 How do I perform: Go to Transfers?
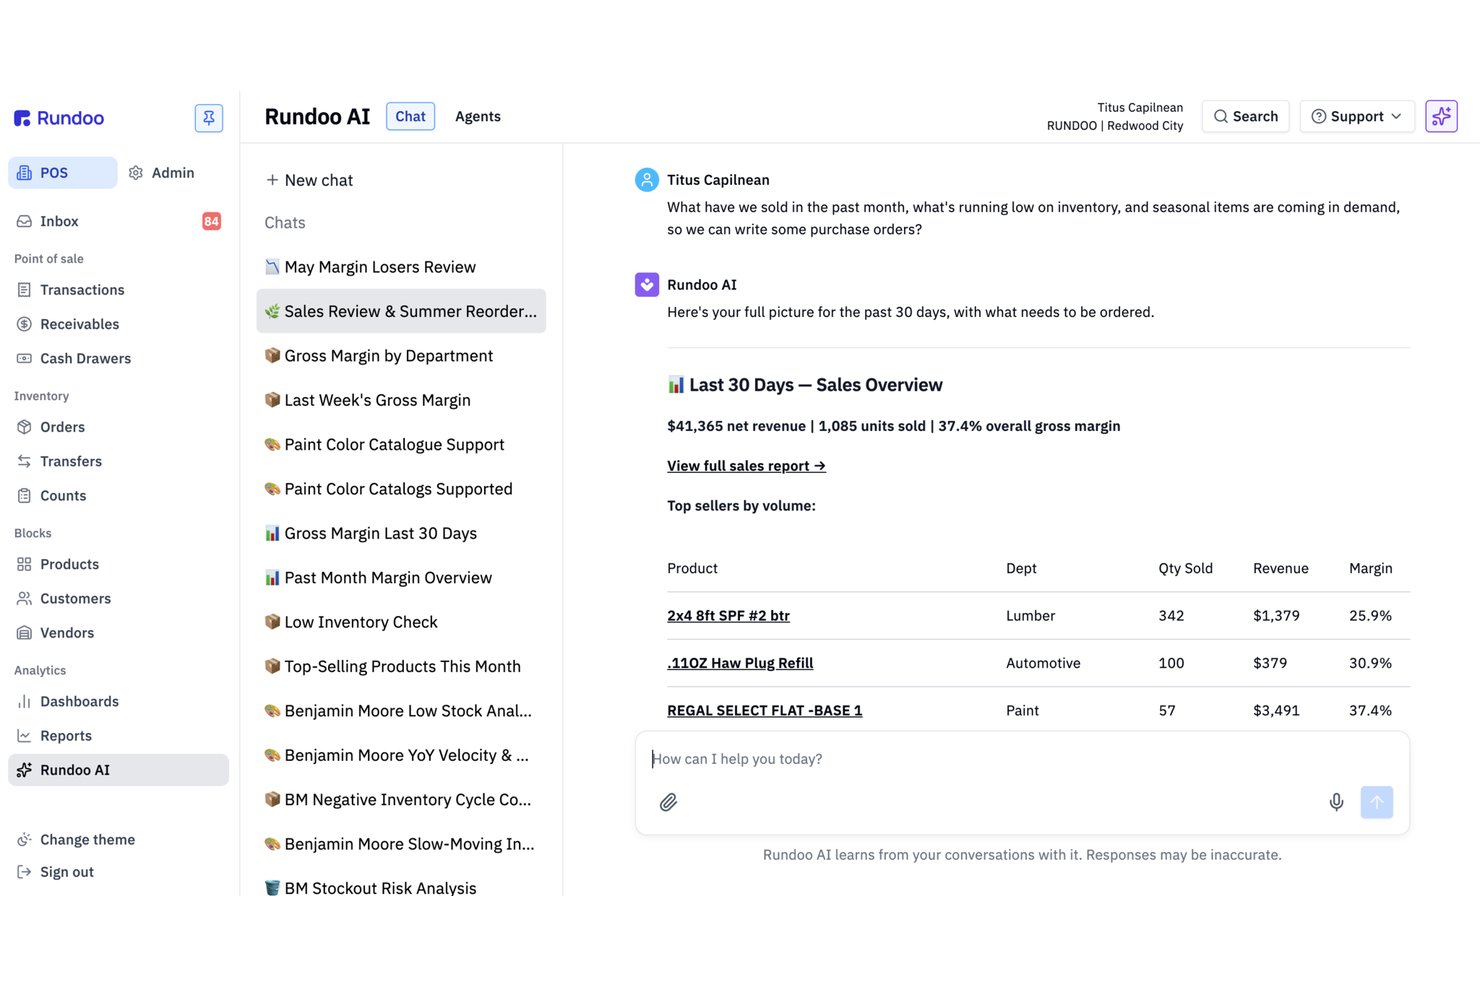point(118,461)
